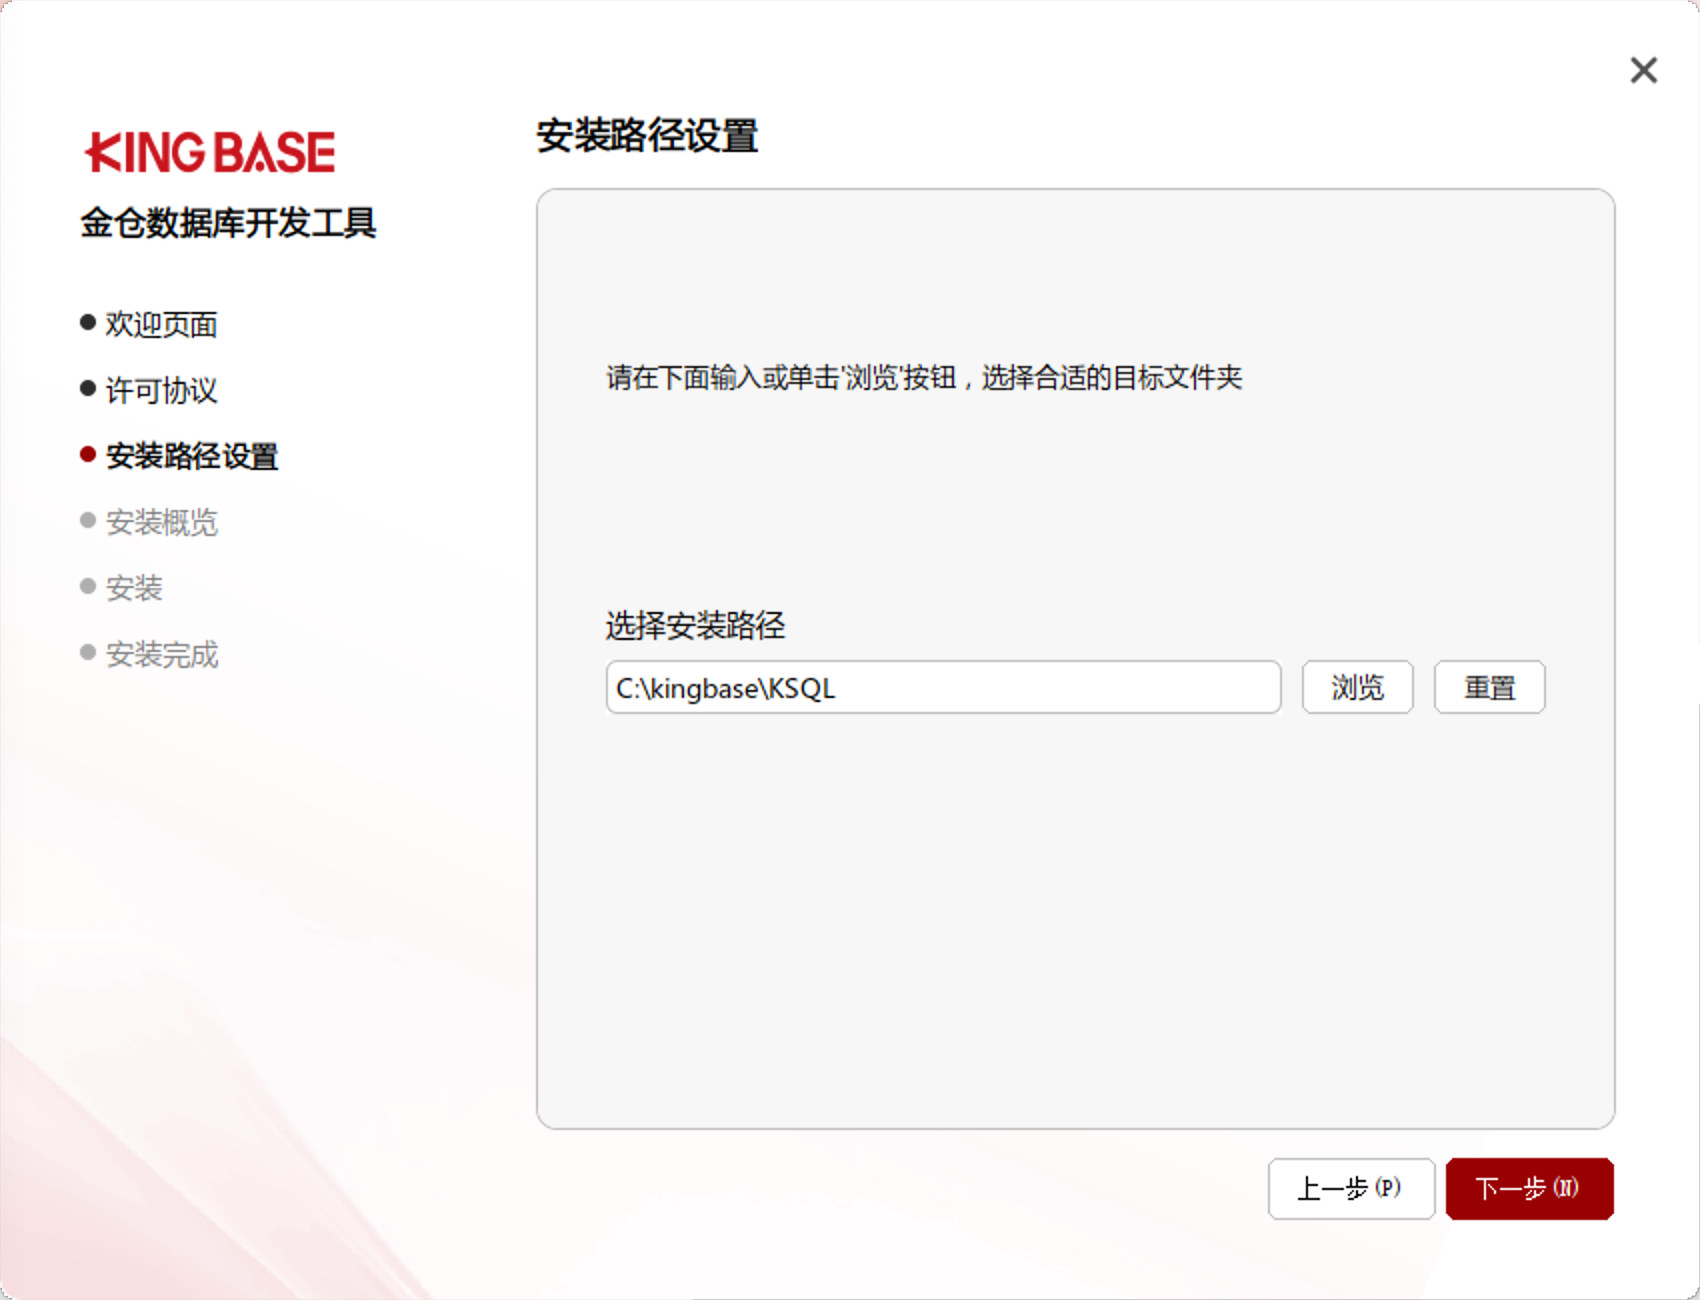Screen dimensions: 1700x1300
Task: Select the 安装路径设置 step label in sidebar
Action: coord(192,456)
